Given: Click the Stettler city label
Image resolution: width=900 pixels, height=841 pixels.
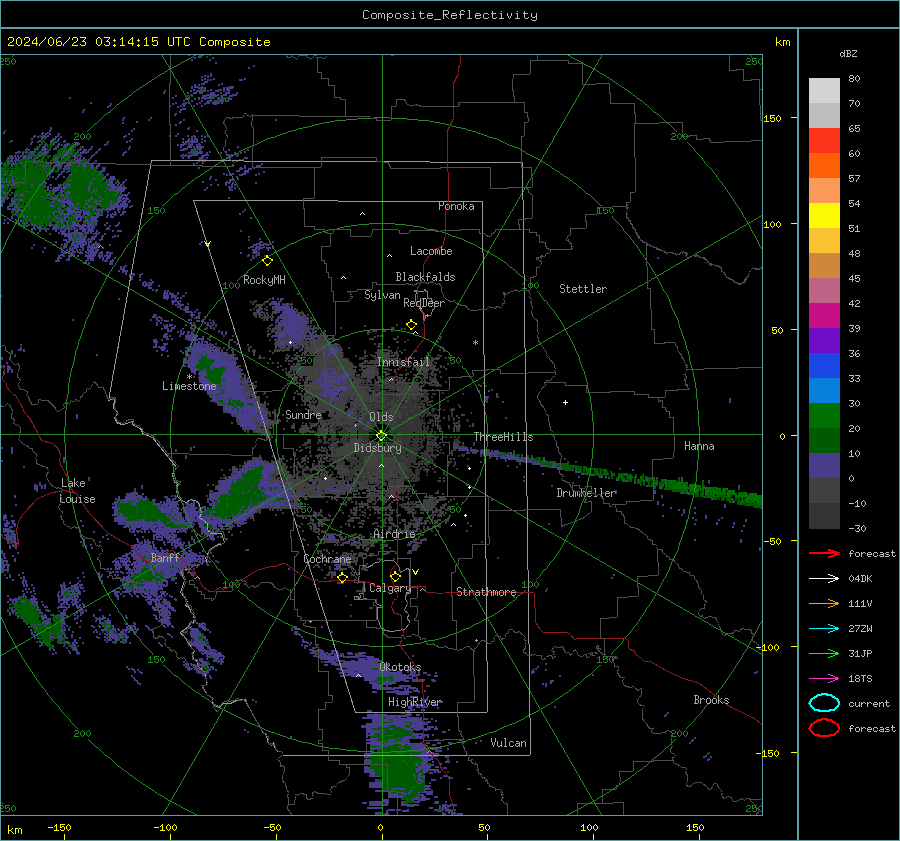Looking at the screenshot, I should (583, 289).
